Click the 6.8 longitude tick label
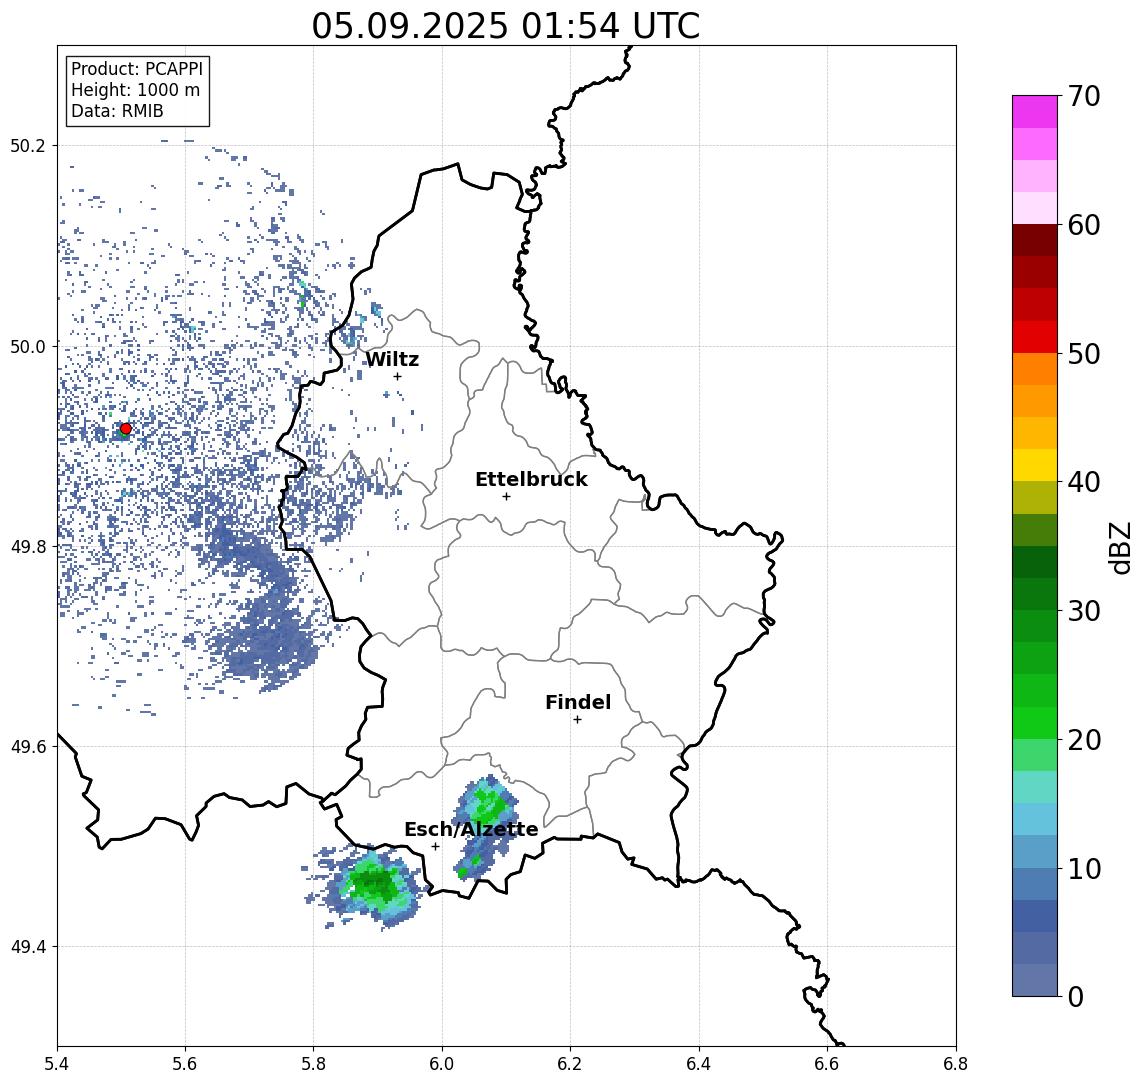The image size is (1145, 1084). (956, 1064)
